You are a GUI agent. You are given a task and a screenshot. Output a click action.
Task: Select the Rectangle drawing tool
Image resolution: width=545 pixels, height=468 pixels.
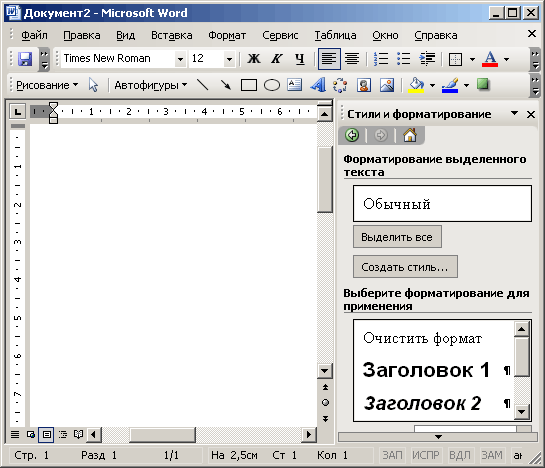[x=249, y=85]
